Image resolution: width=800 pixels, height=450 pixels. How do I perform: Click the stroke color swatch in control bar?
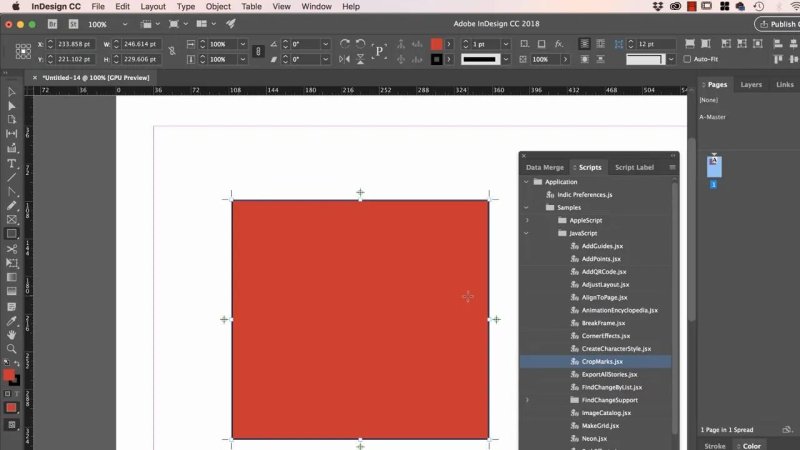436,59
